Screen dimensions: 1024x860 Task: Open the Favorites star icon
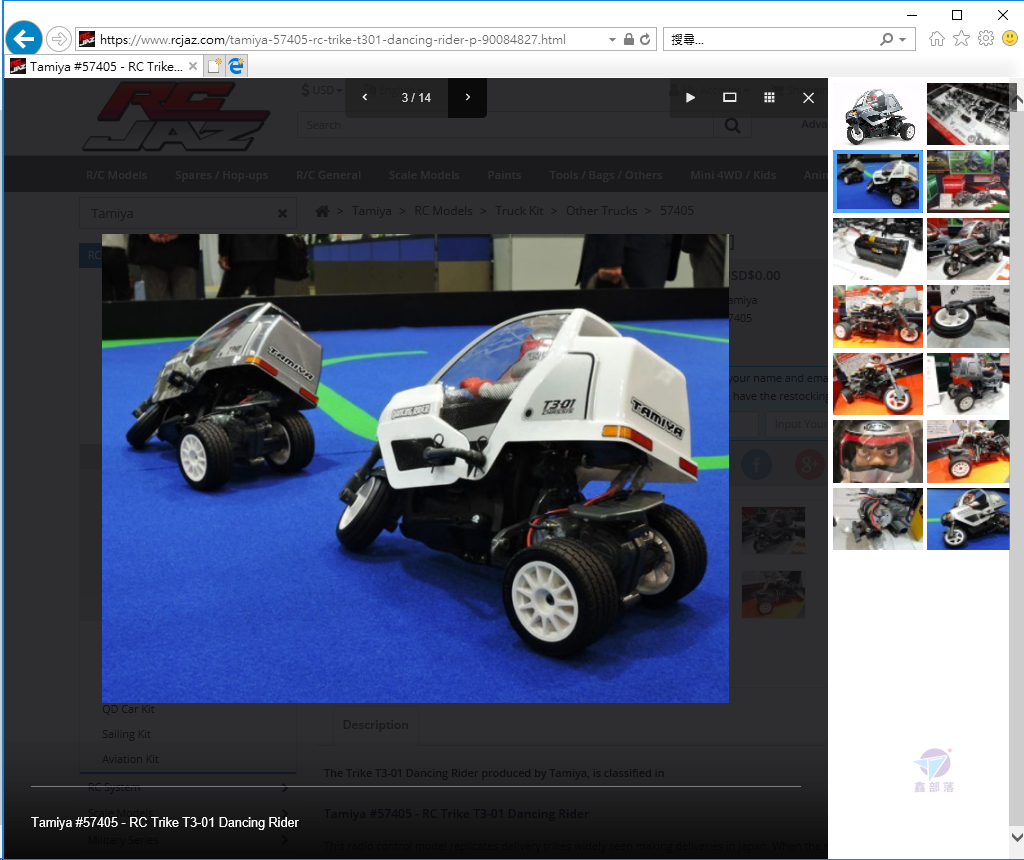point(961,39)
